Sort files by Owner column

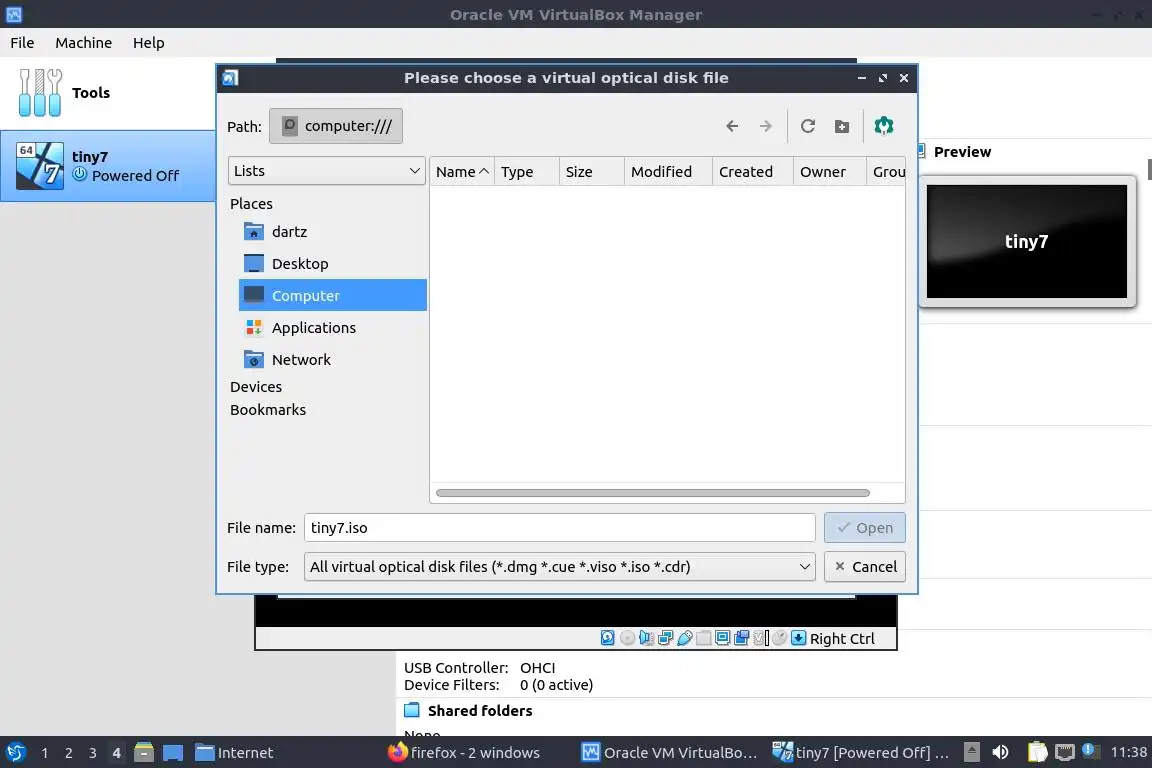click(829, 171)
